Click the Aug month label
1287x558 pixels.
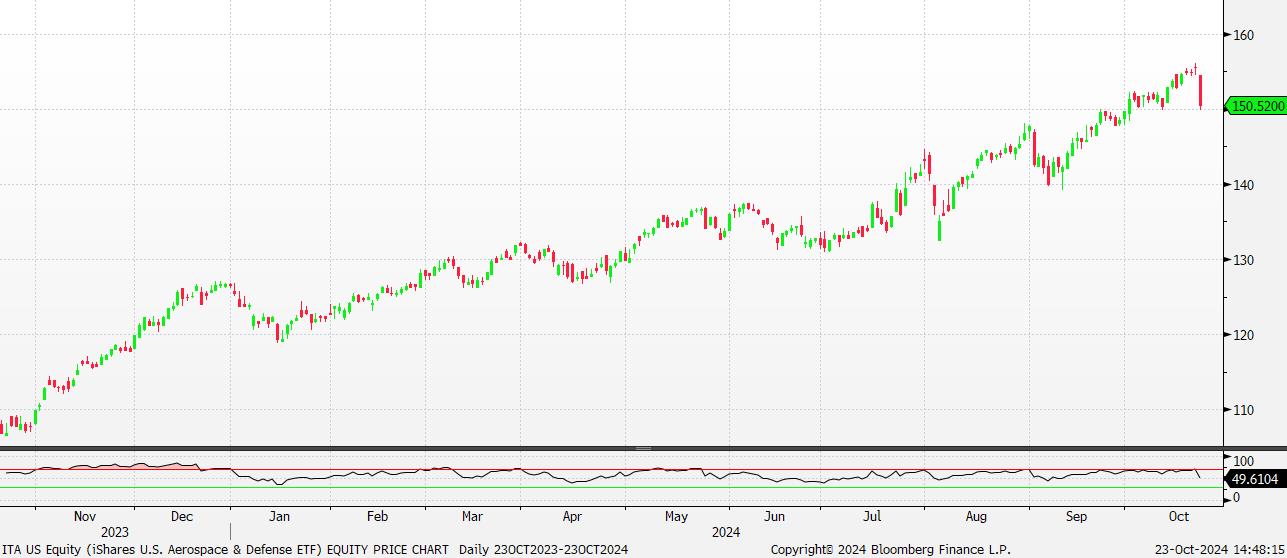pos(976,517)
